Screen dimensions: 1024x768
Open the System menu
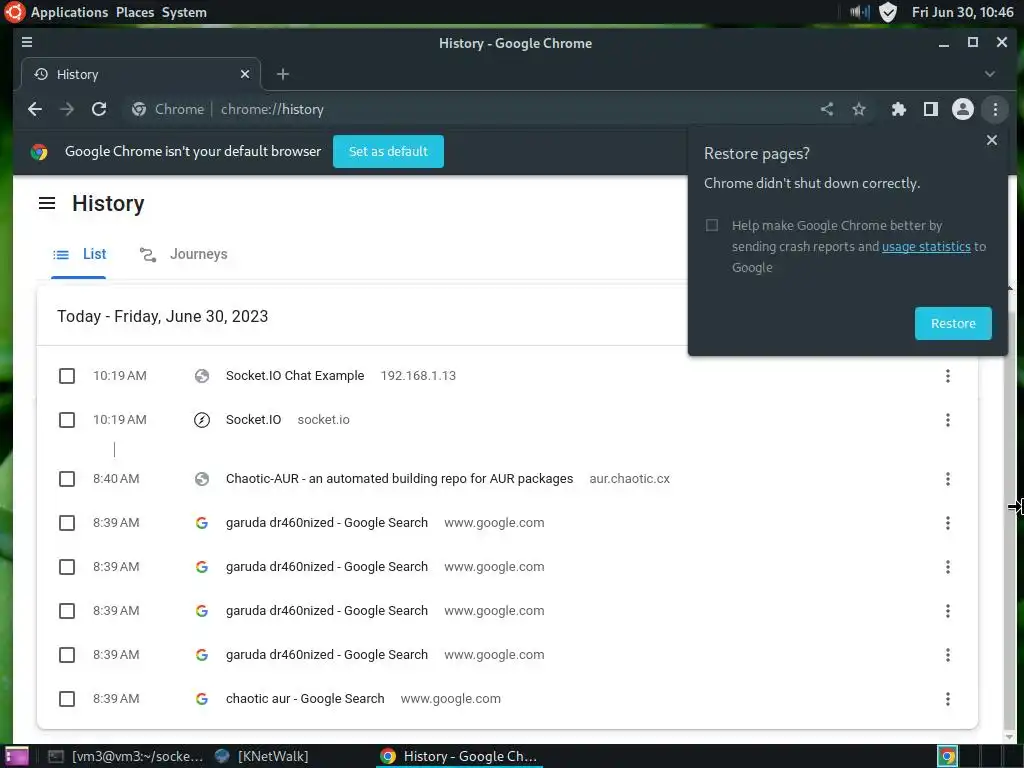click(x=184, y=12)
